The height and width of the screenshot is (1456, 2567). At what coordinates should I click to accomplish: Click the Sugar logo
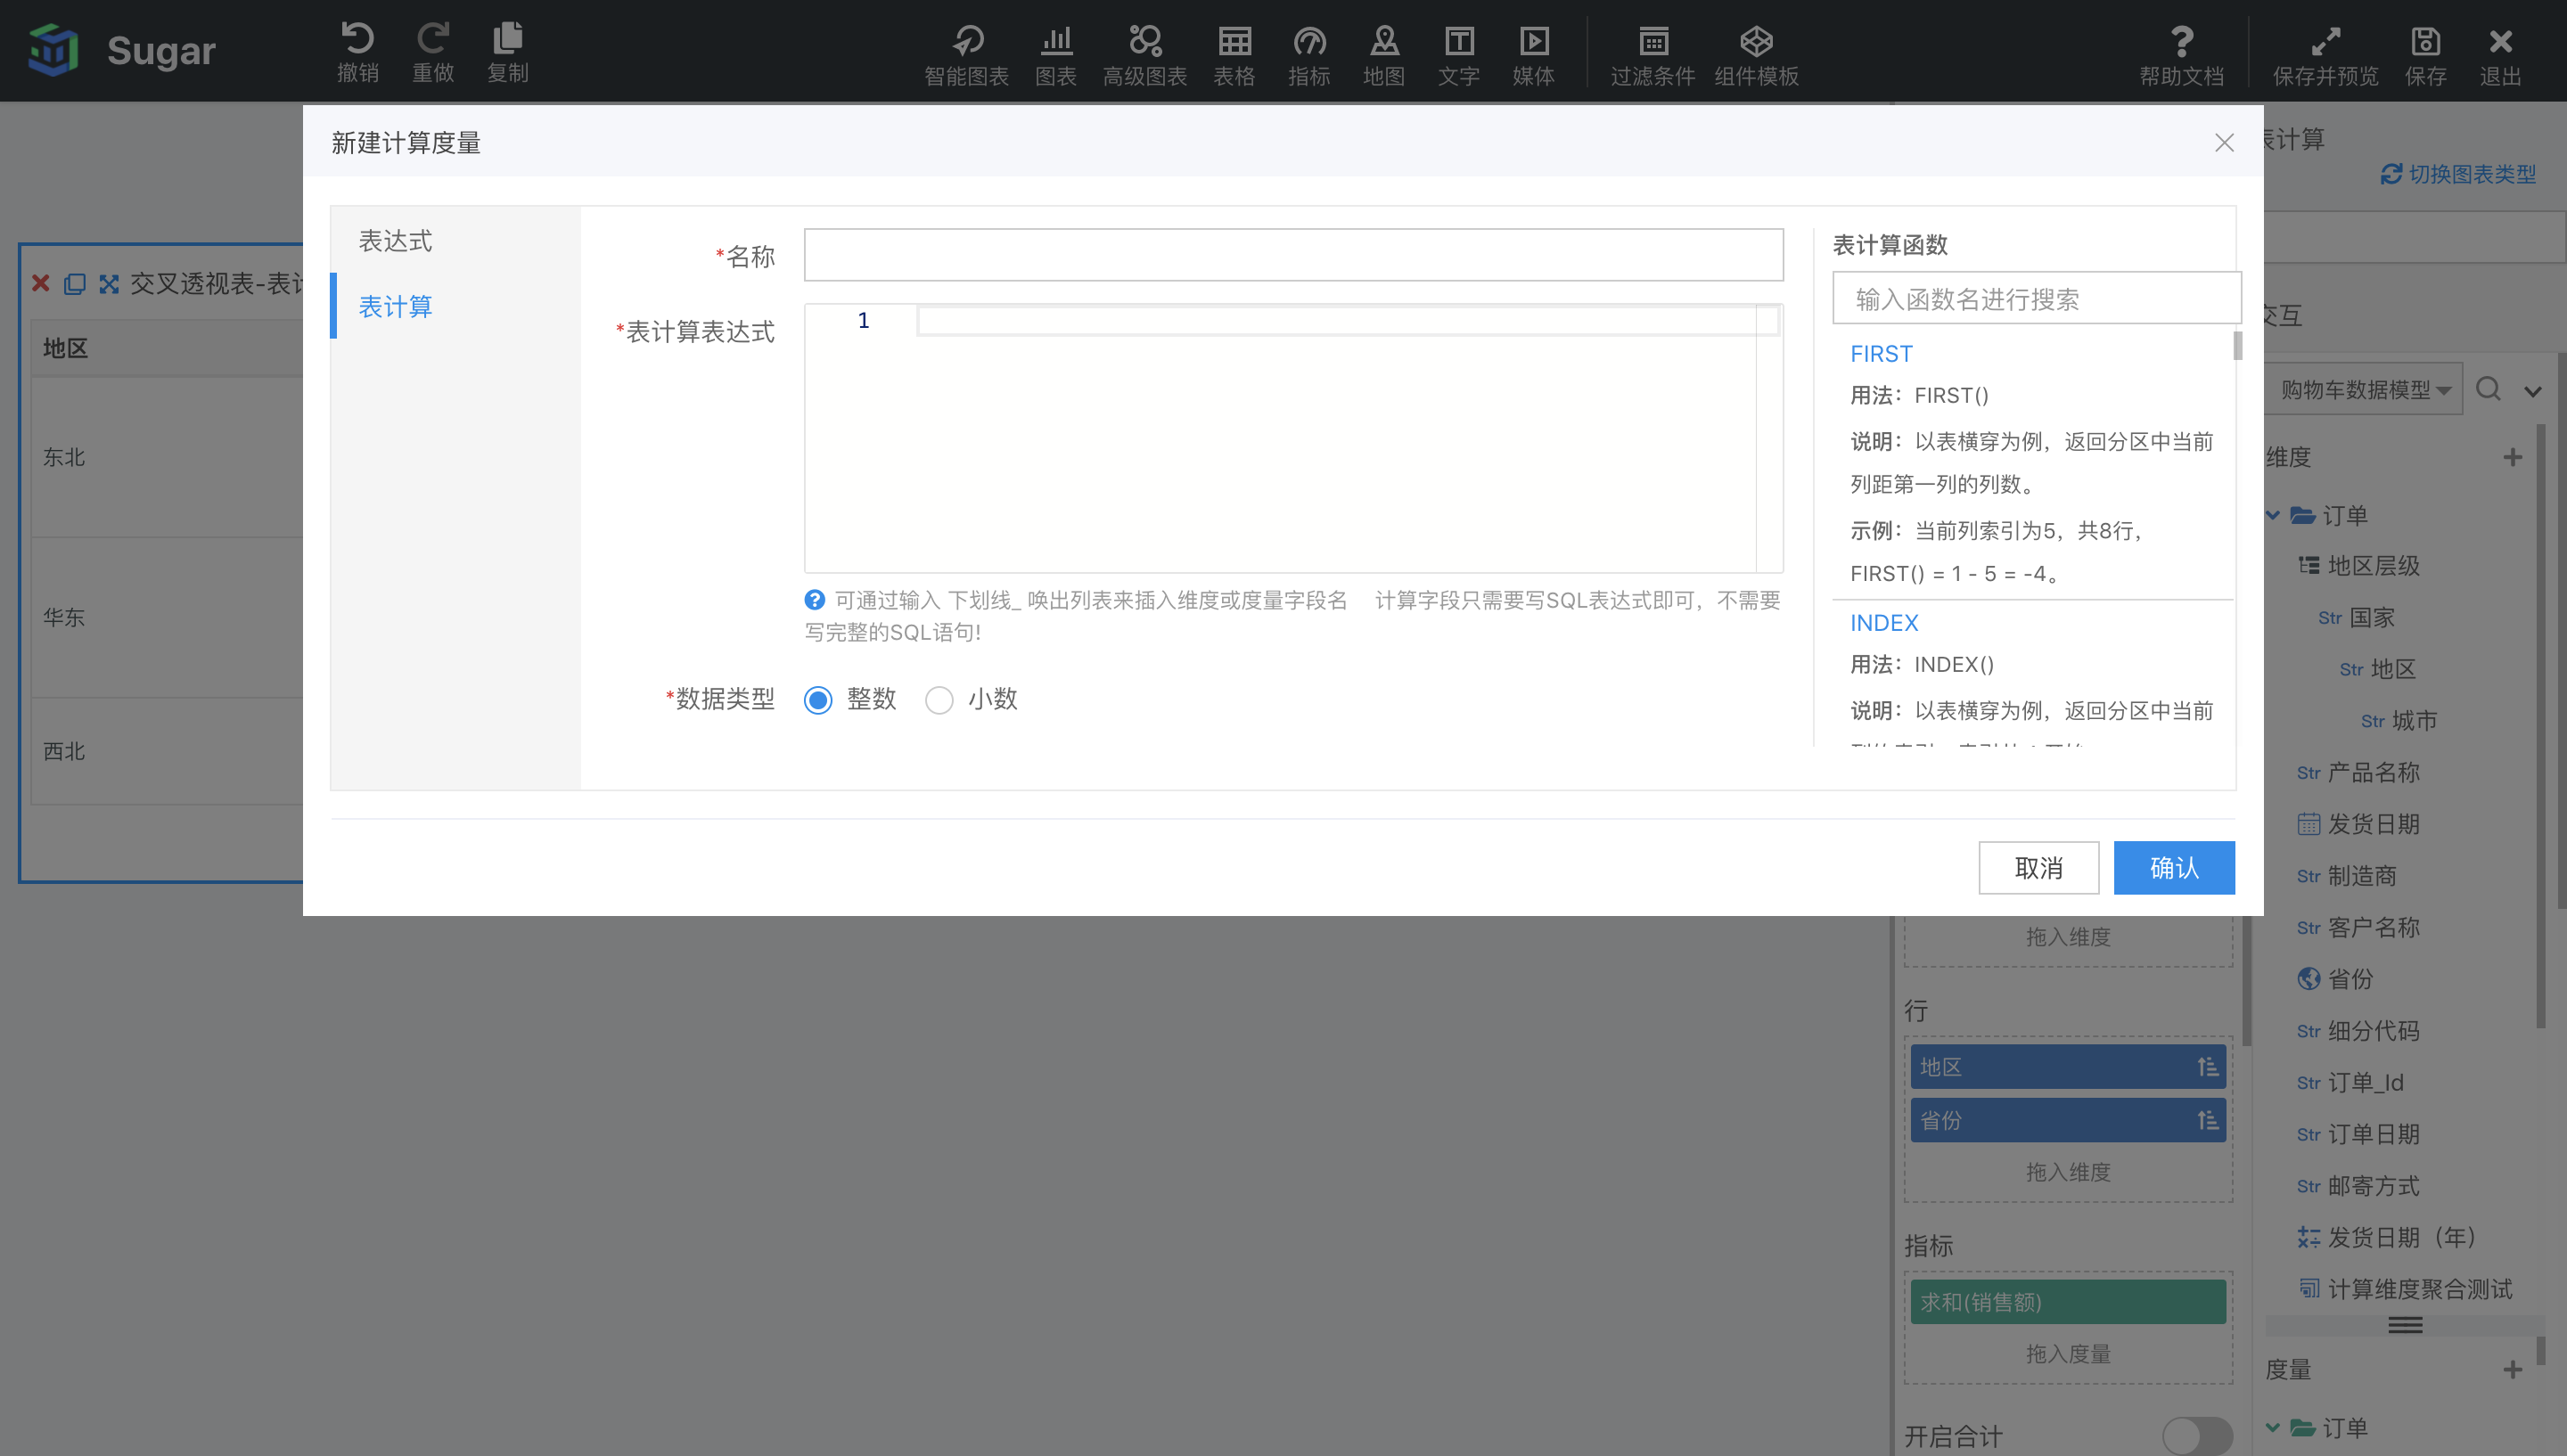53,49
